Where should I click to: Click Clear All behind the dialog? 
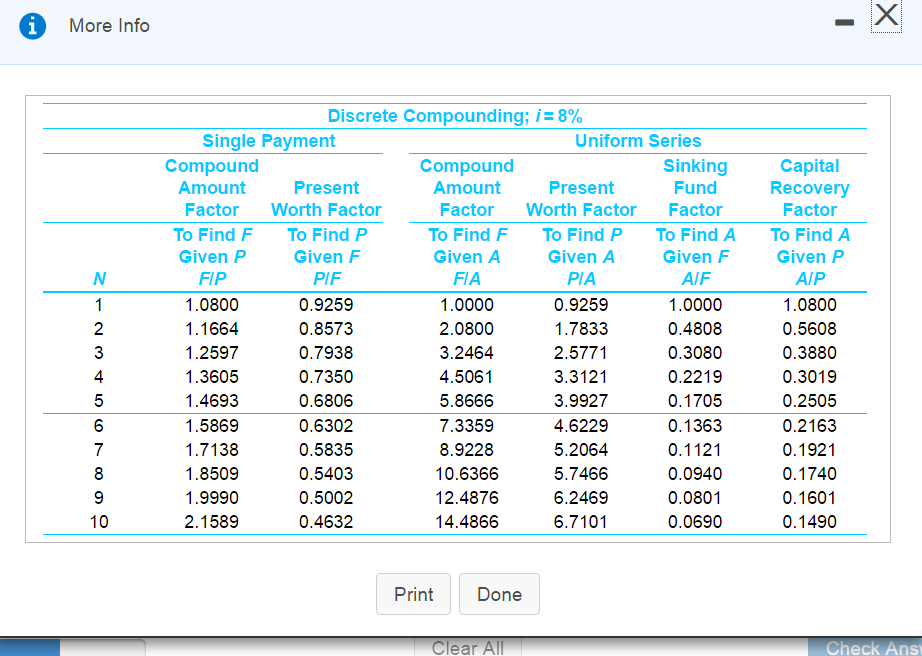(x=467, y=647)
